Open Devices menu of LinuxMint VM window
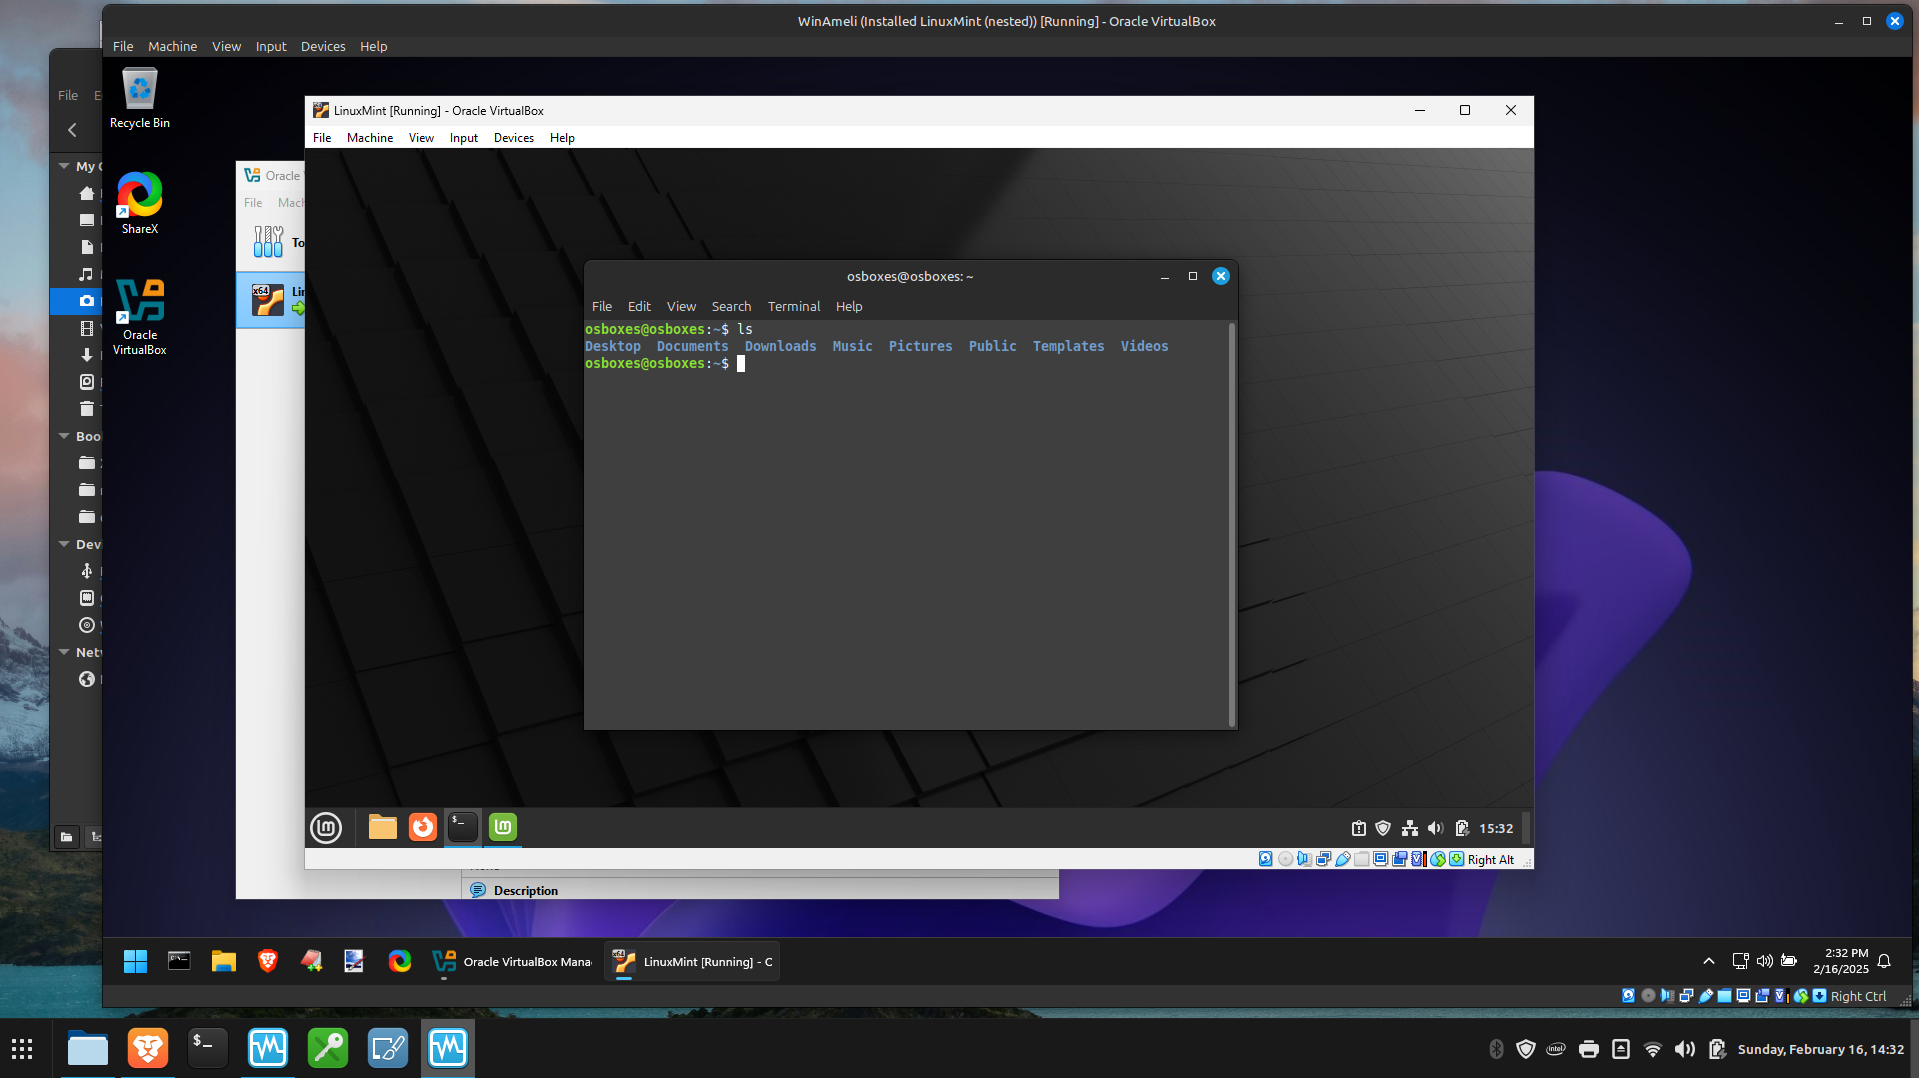The image size is (1919, 1078). (x=513, y=138)
